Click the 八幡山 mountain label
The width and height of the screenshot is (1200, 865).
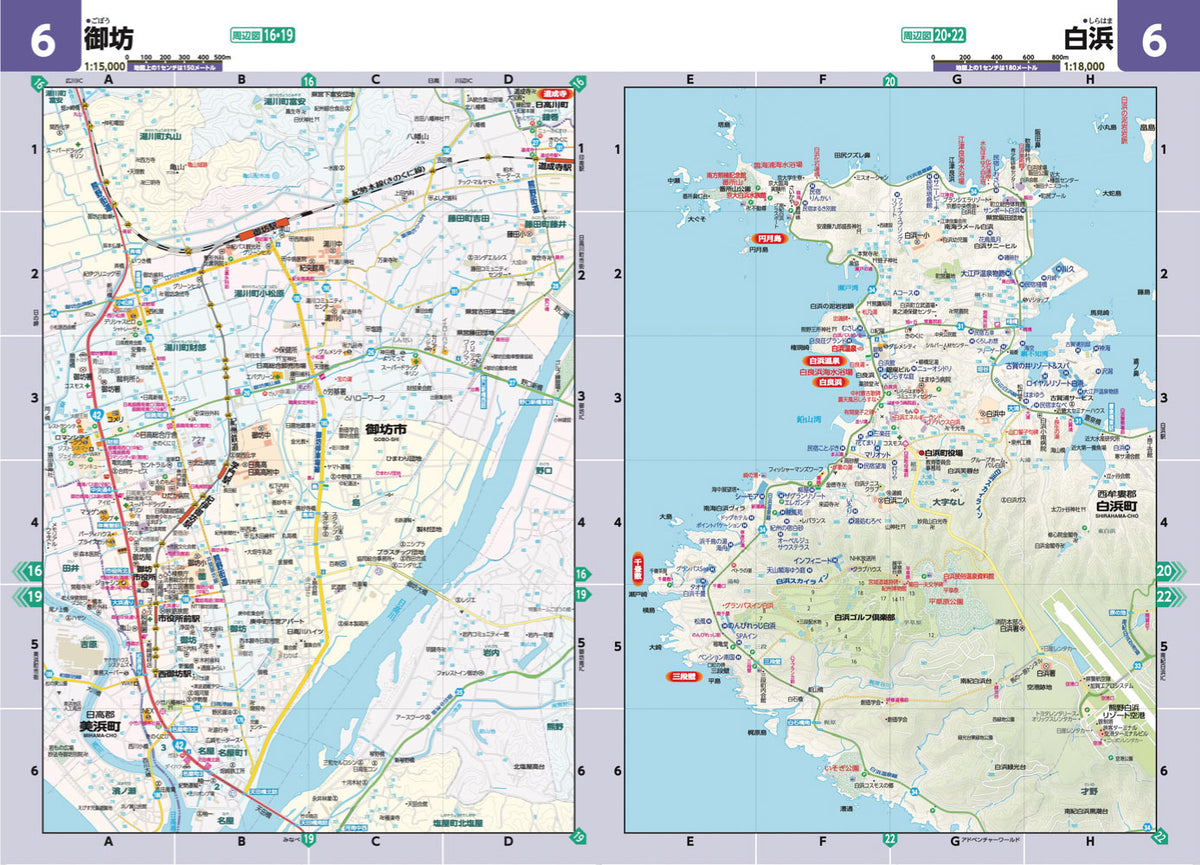(417, 135)
